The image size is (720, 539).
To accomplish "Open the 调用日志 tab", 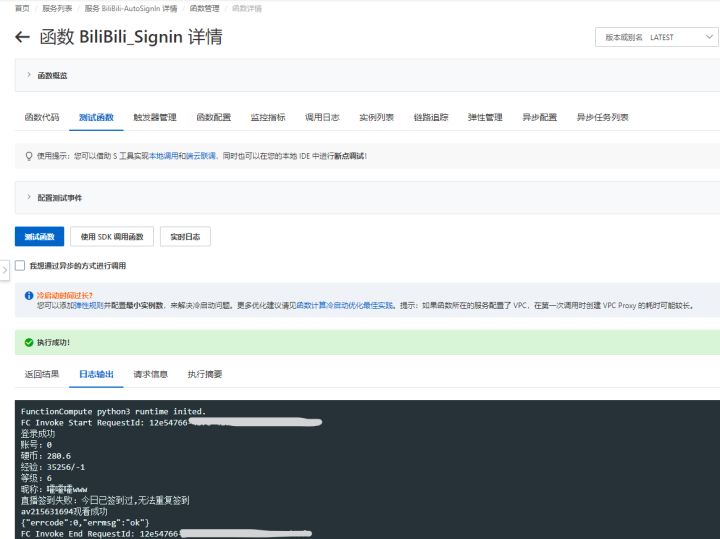I will click(322, 117).
